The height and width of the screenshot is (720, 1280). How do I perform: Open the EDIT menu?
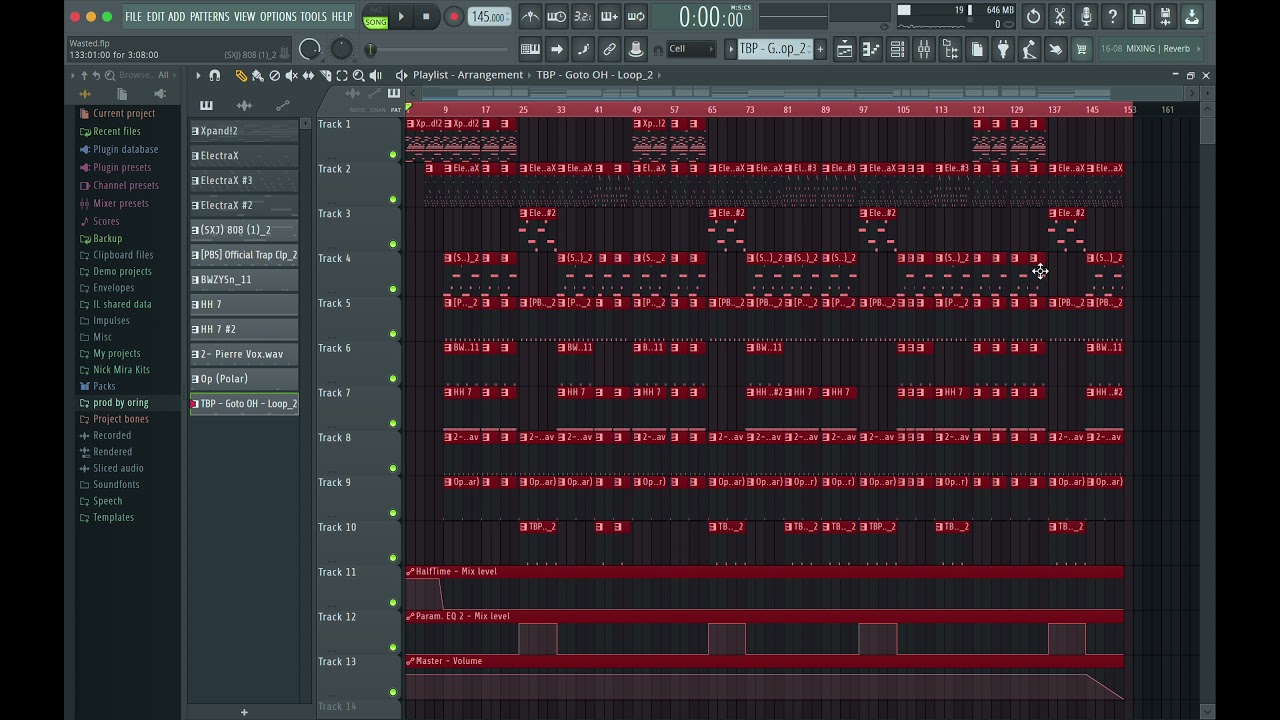click(156, 17)
